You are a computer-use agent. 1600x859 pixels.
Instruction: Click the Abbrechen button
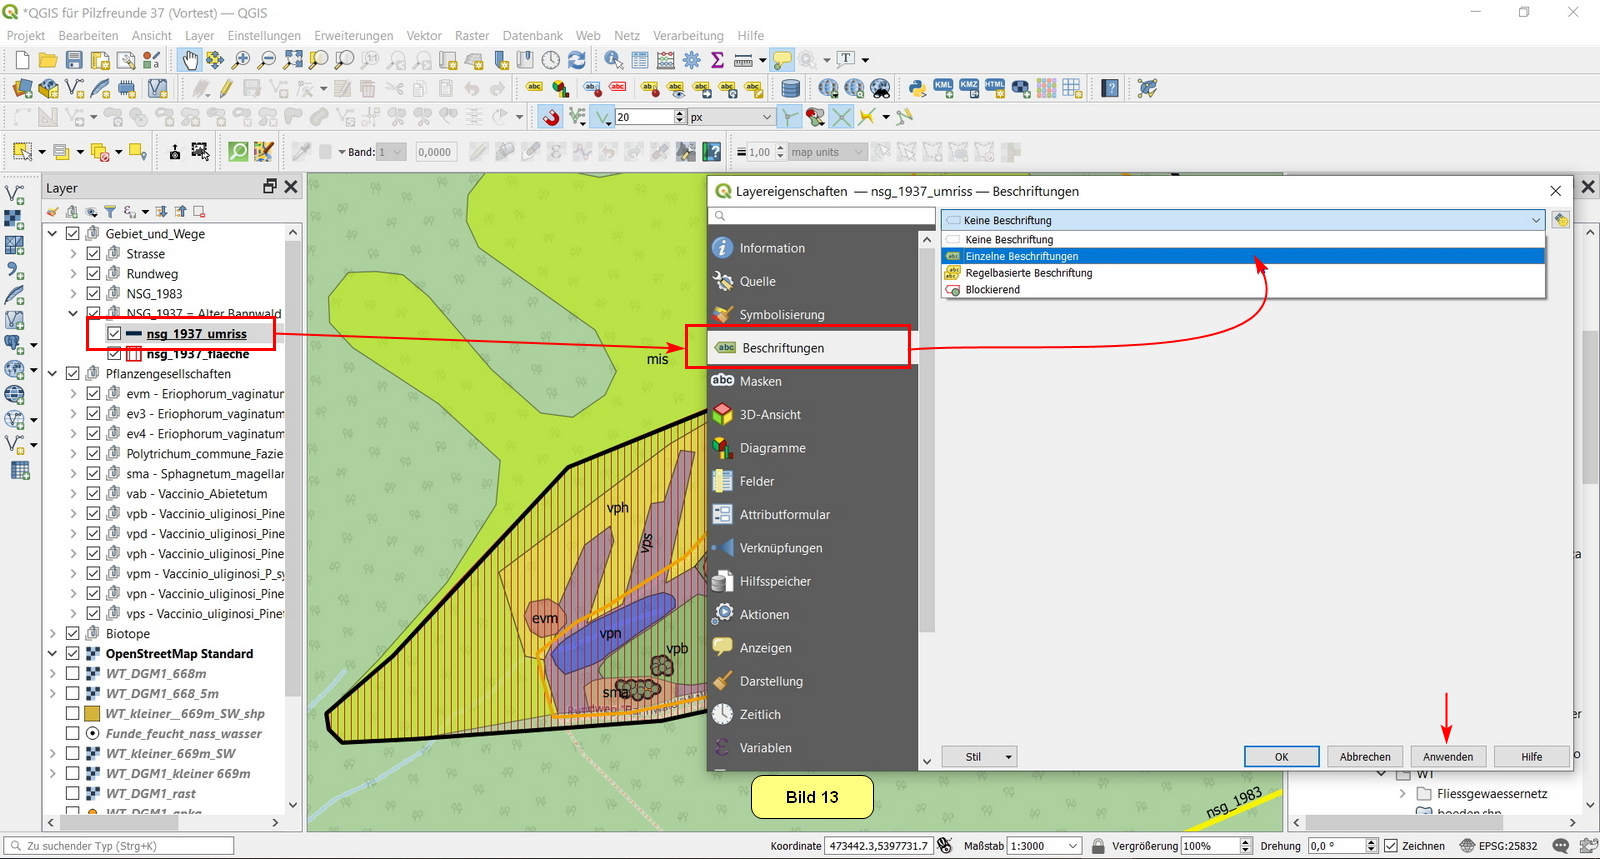click(1365, 757)
